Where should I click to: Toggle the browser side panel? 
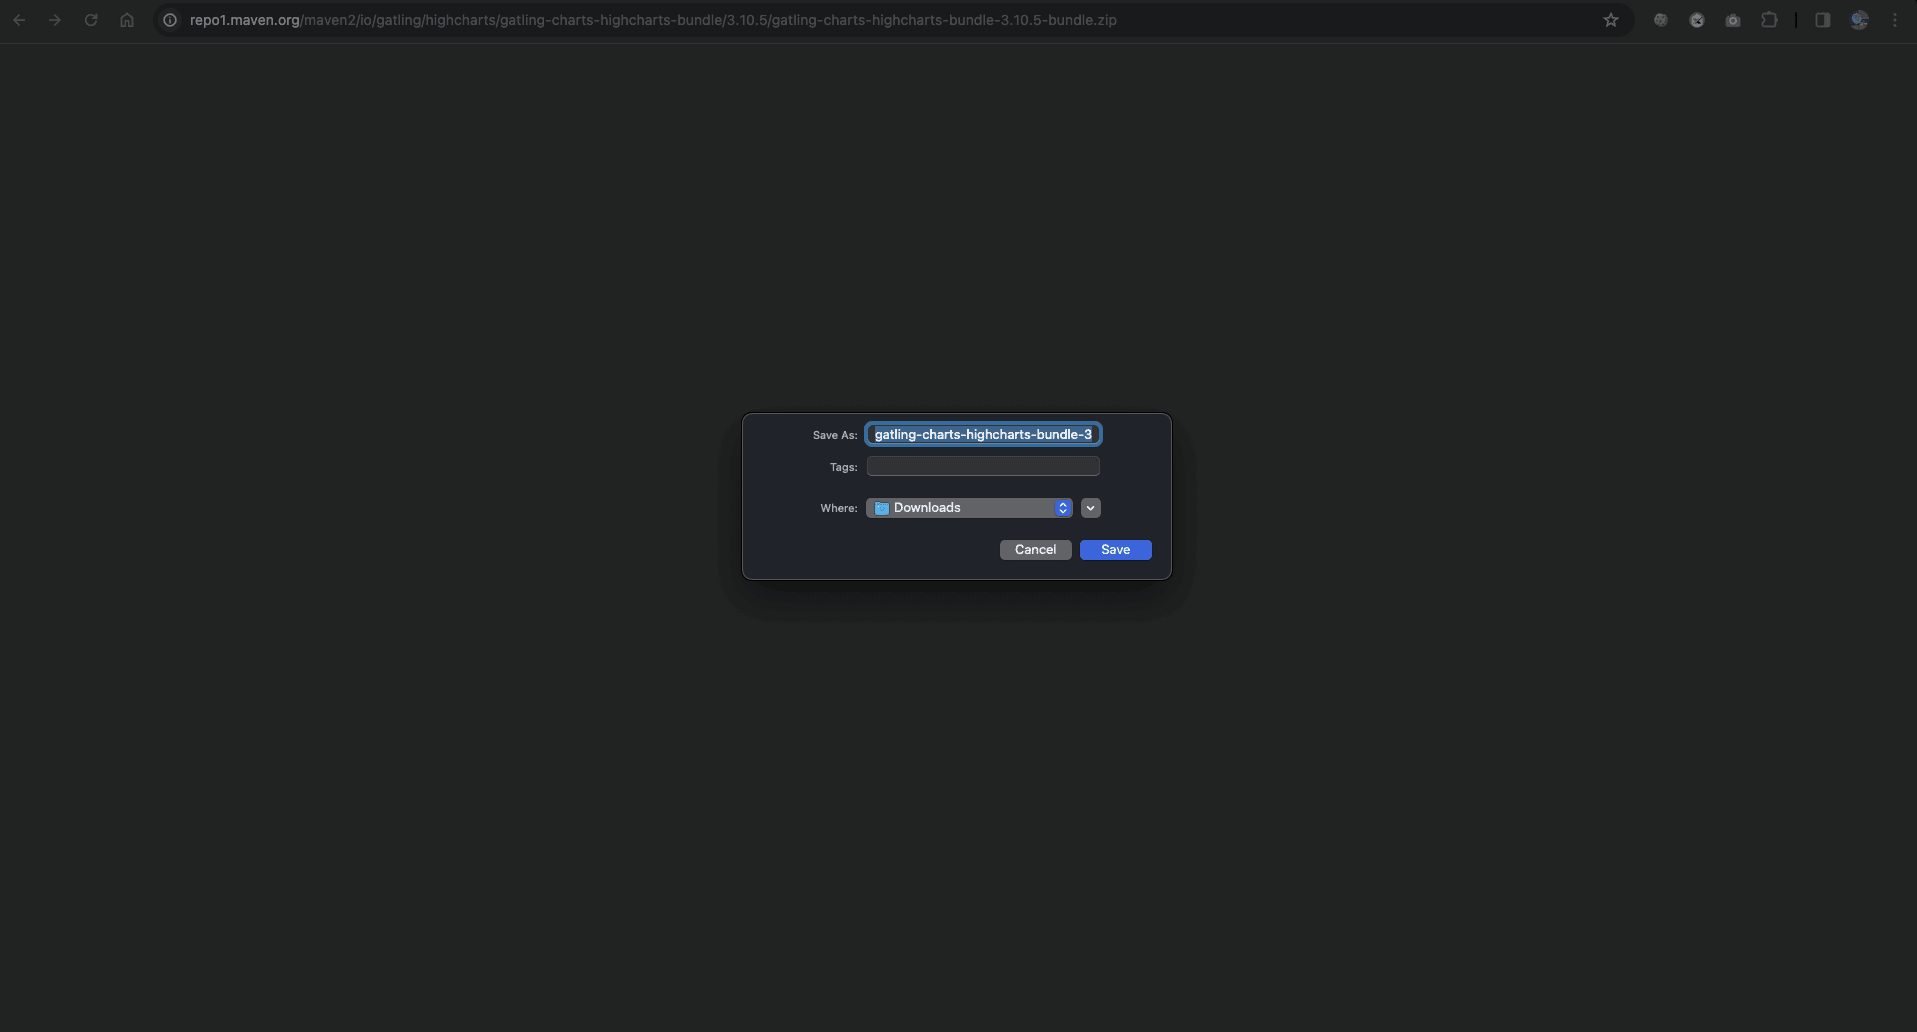[1823, 20]
